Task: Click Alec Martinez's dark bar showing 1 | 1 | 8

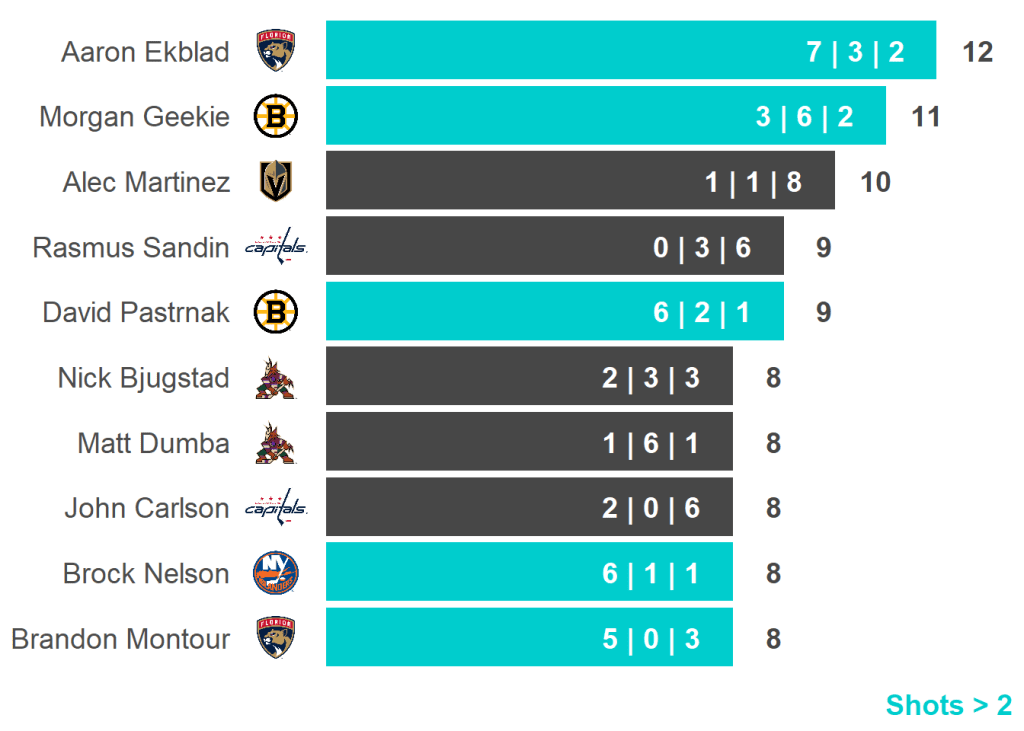Action: [x=580, y=181]
